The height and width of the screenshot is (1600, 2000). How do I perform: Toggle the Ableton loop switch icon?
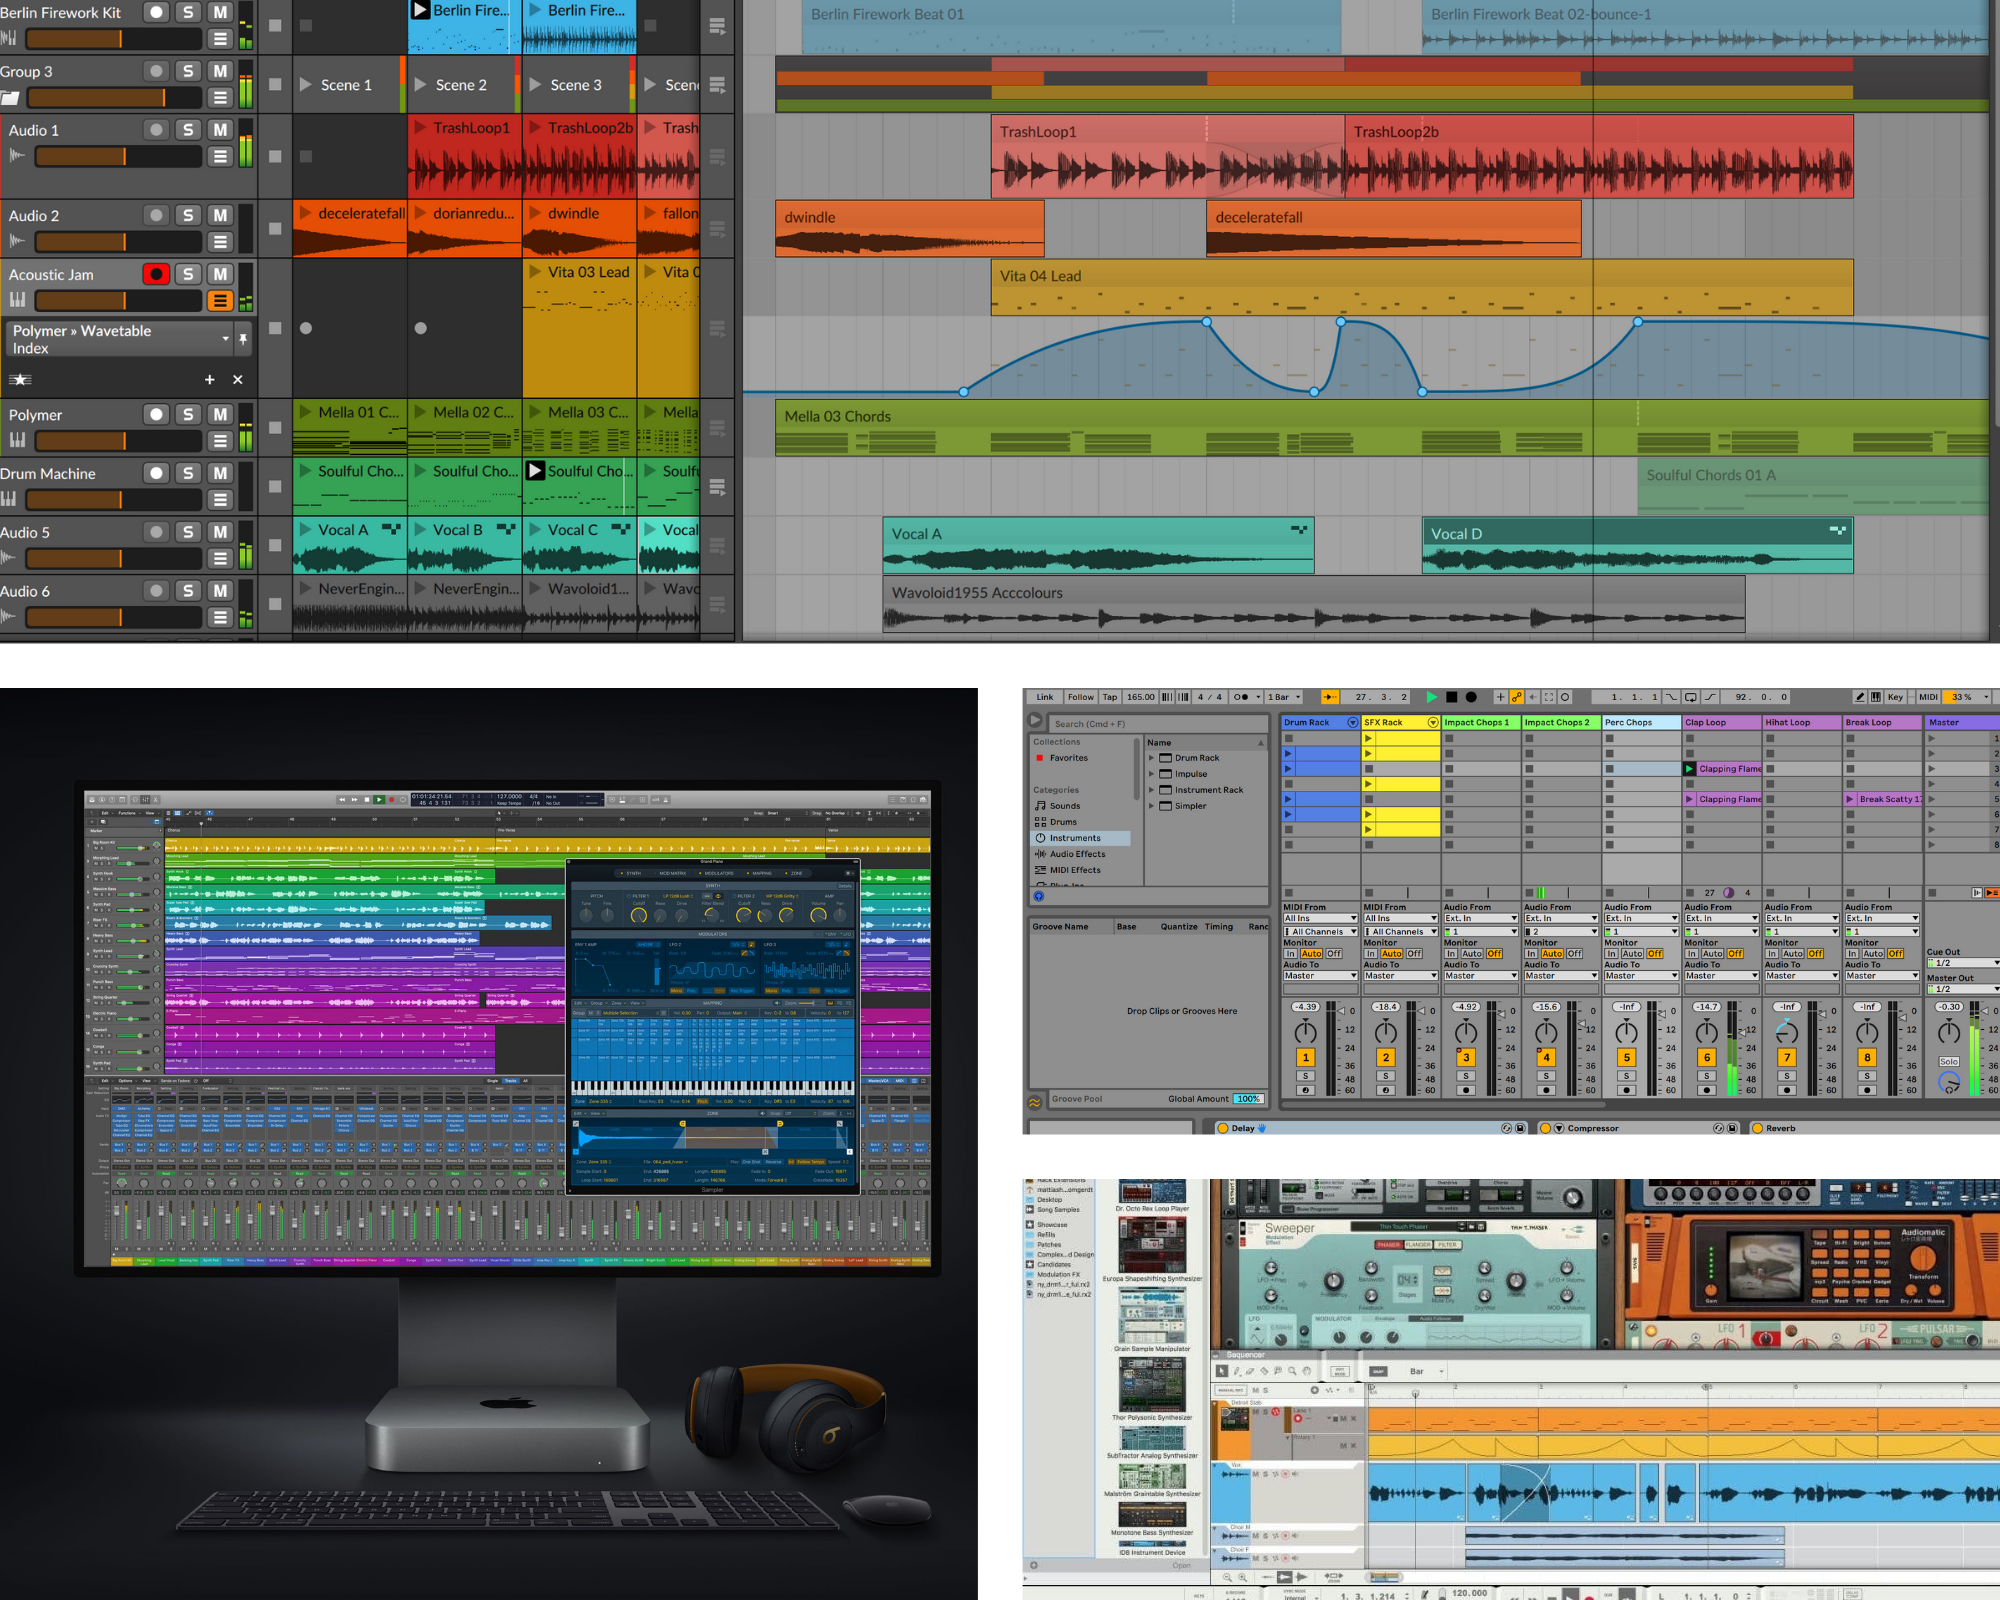1691,697
